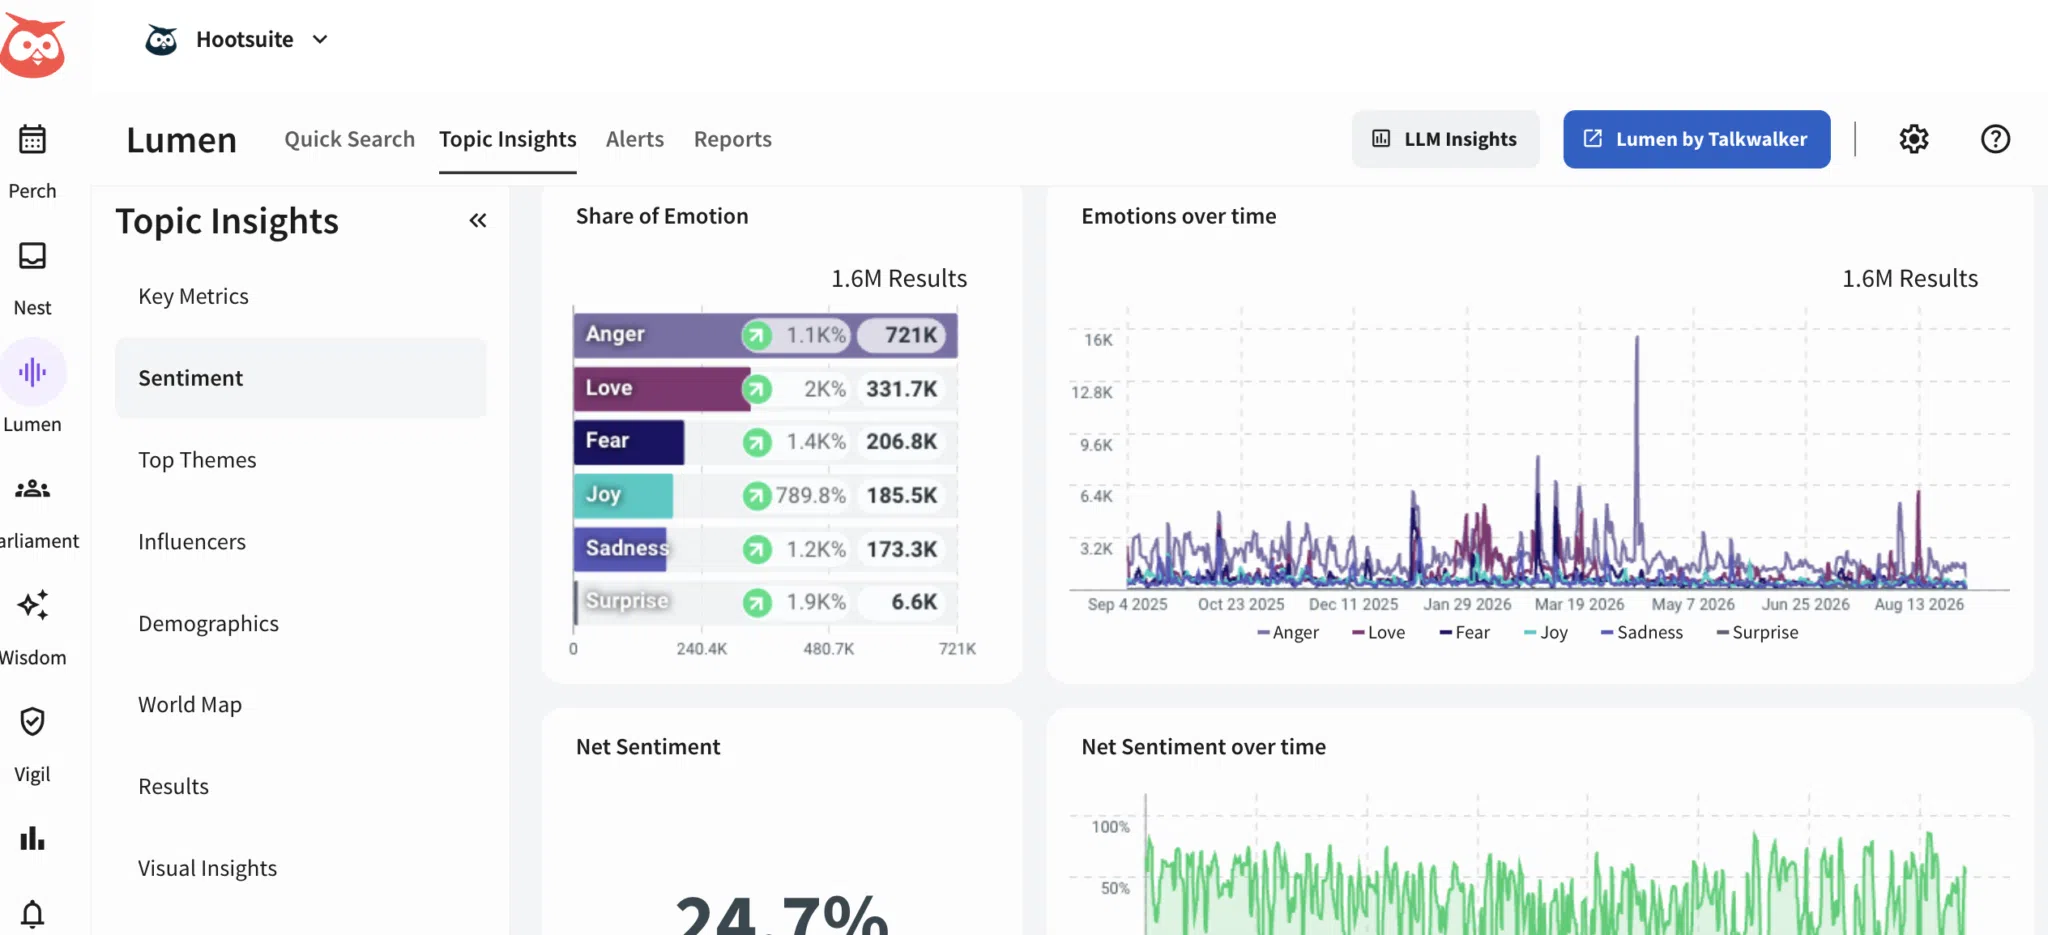This screenshot has width=2048, height=935.
Task: Click the dark Fear bar
Action: click(x=629, y=442)
